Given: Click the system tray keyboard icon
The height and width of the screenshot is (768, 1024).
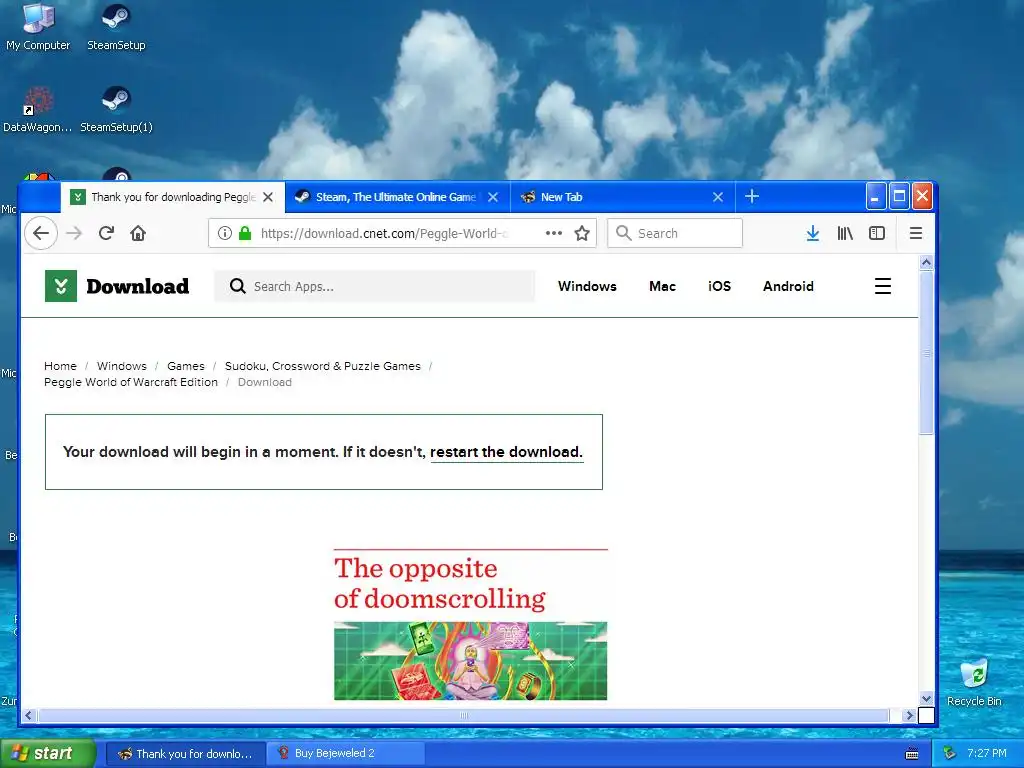Looking at the screenshot, I should (912, 754).
